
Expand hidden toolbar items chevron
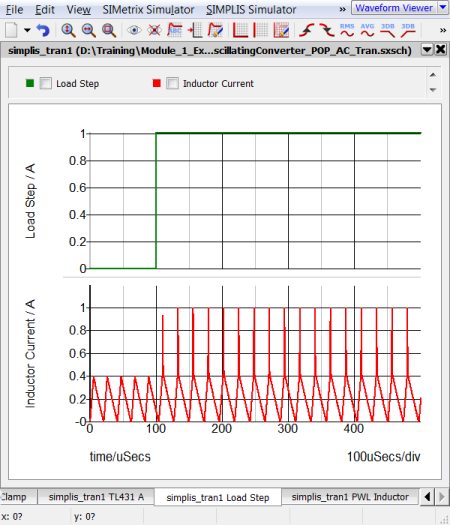[443, 30]
